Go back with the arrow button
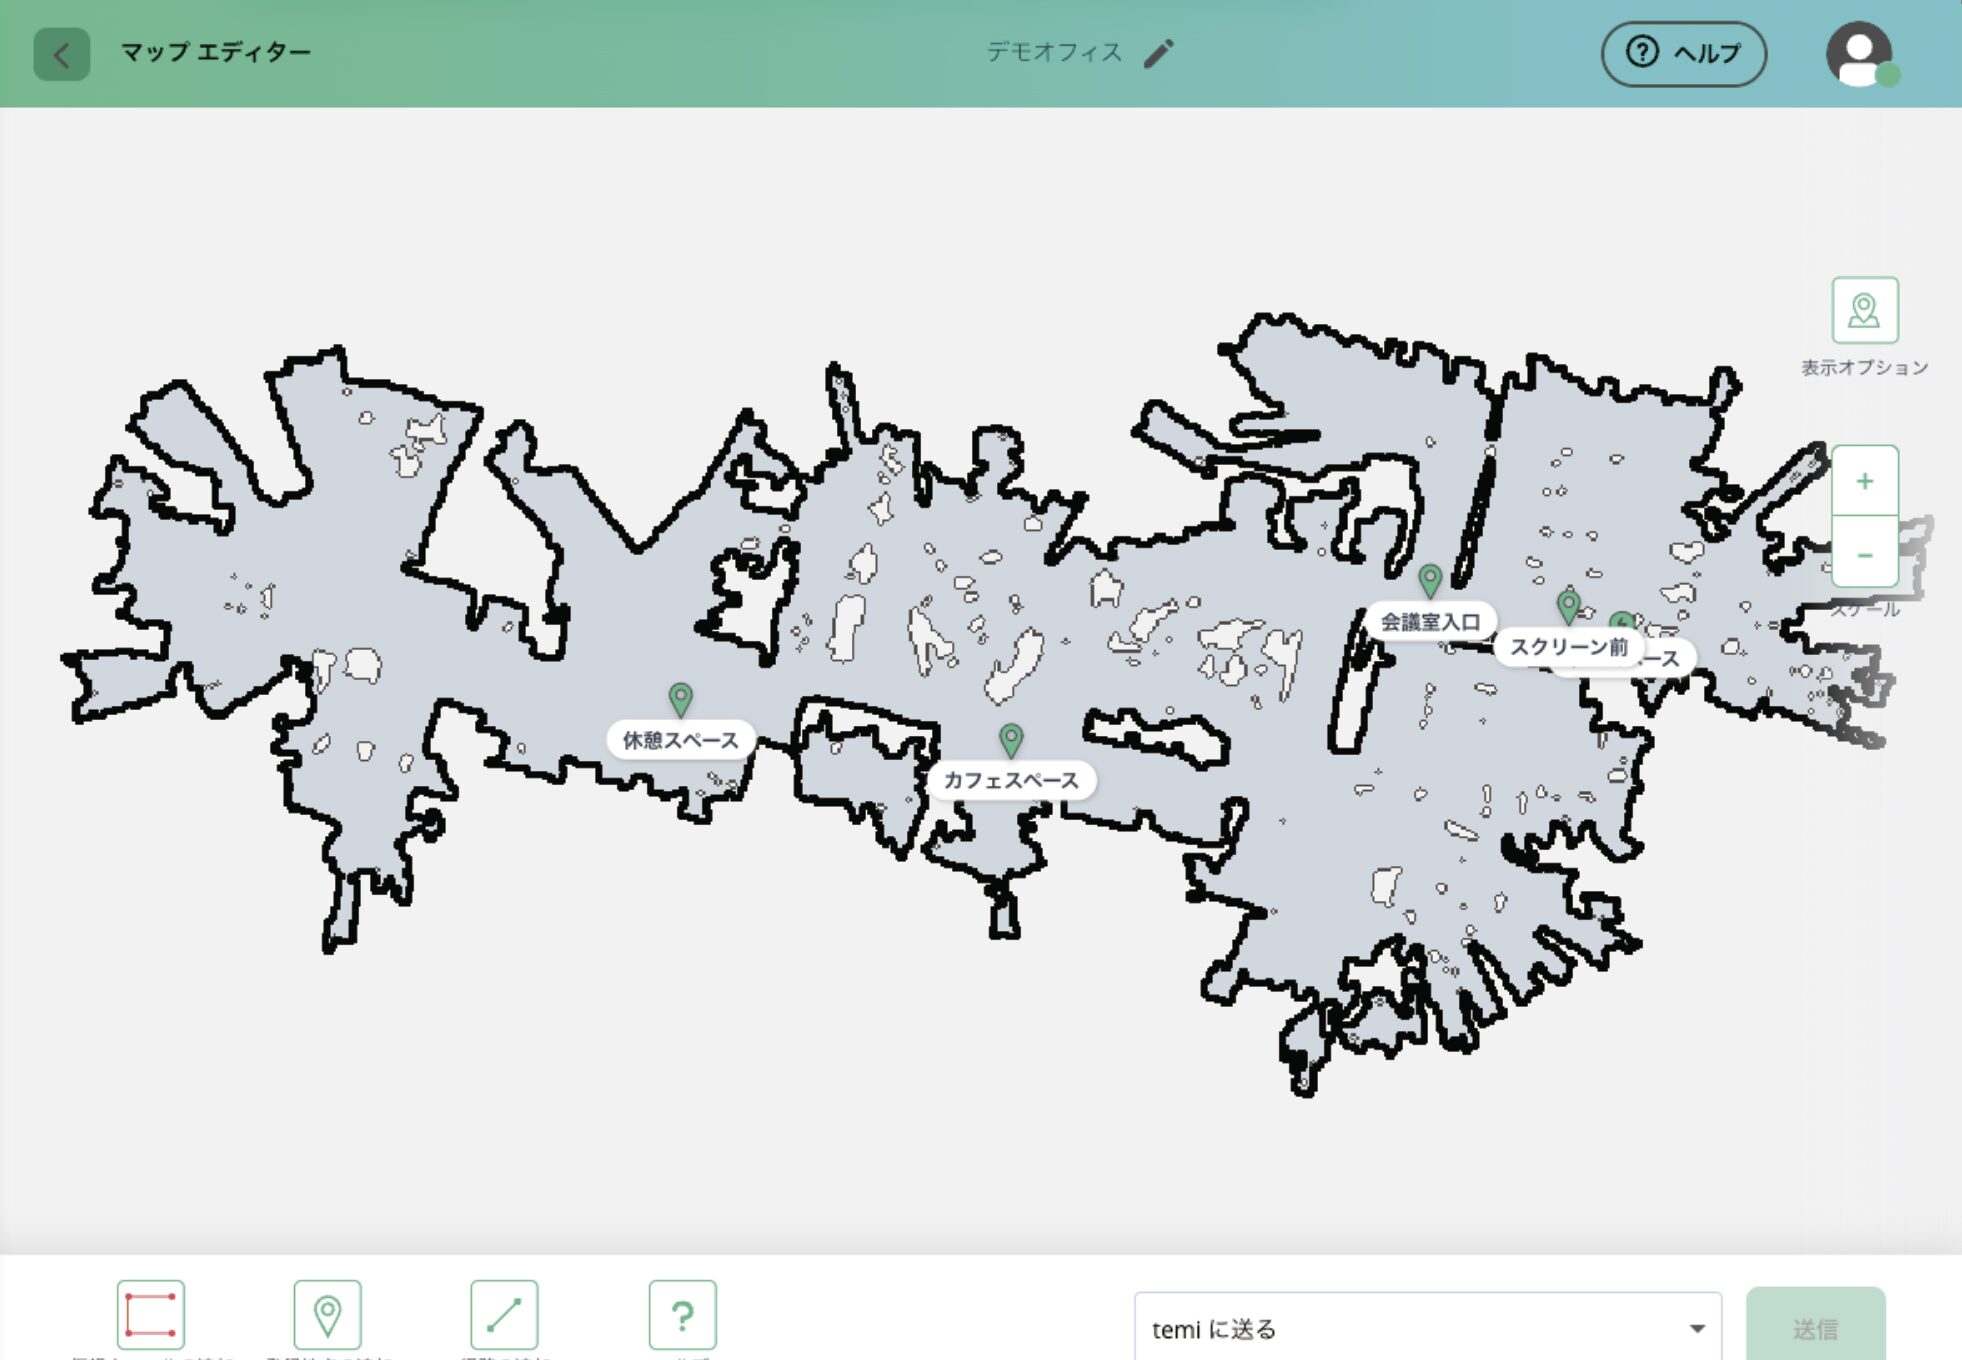The height and width of the screenshot is (1360, 1962). (61, 54)
